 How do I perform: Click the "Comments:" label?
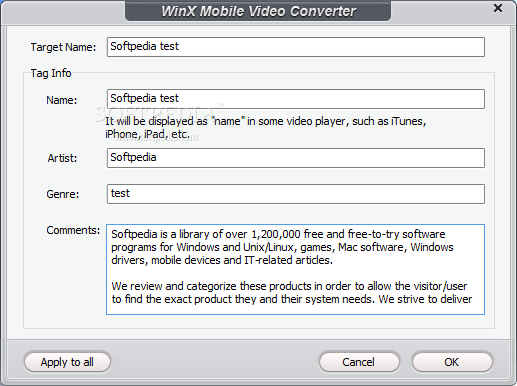tap(73, 230)
